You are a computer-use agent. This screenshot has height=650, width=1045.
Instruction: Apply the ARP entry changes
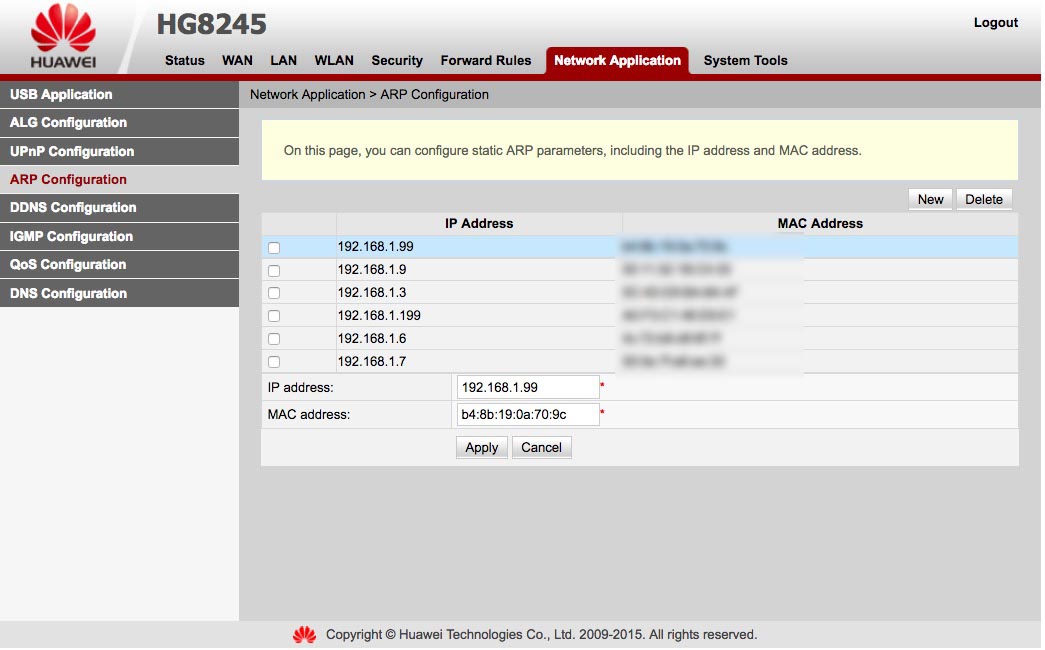(x=482, y=447)
